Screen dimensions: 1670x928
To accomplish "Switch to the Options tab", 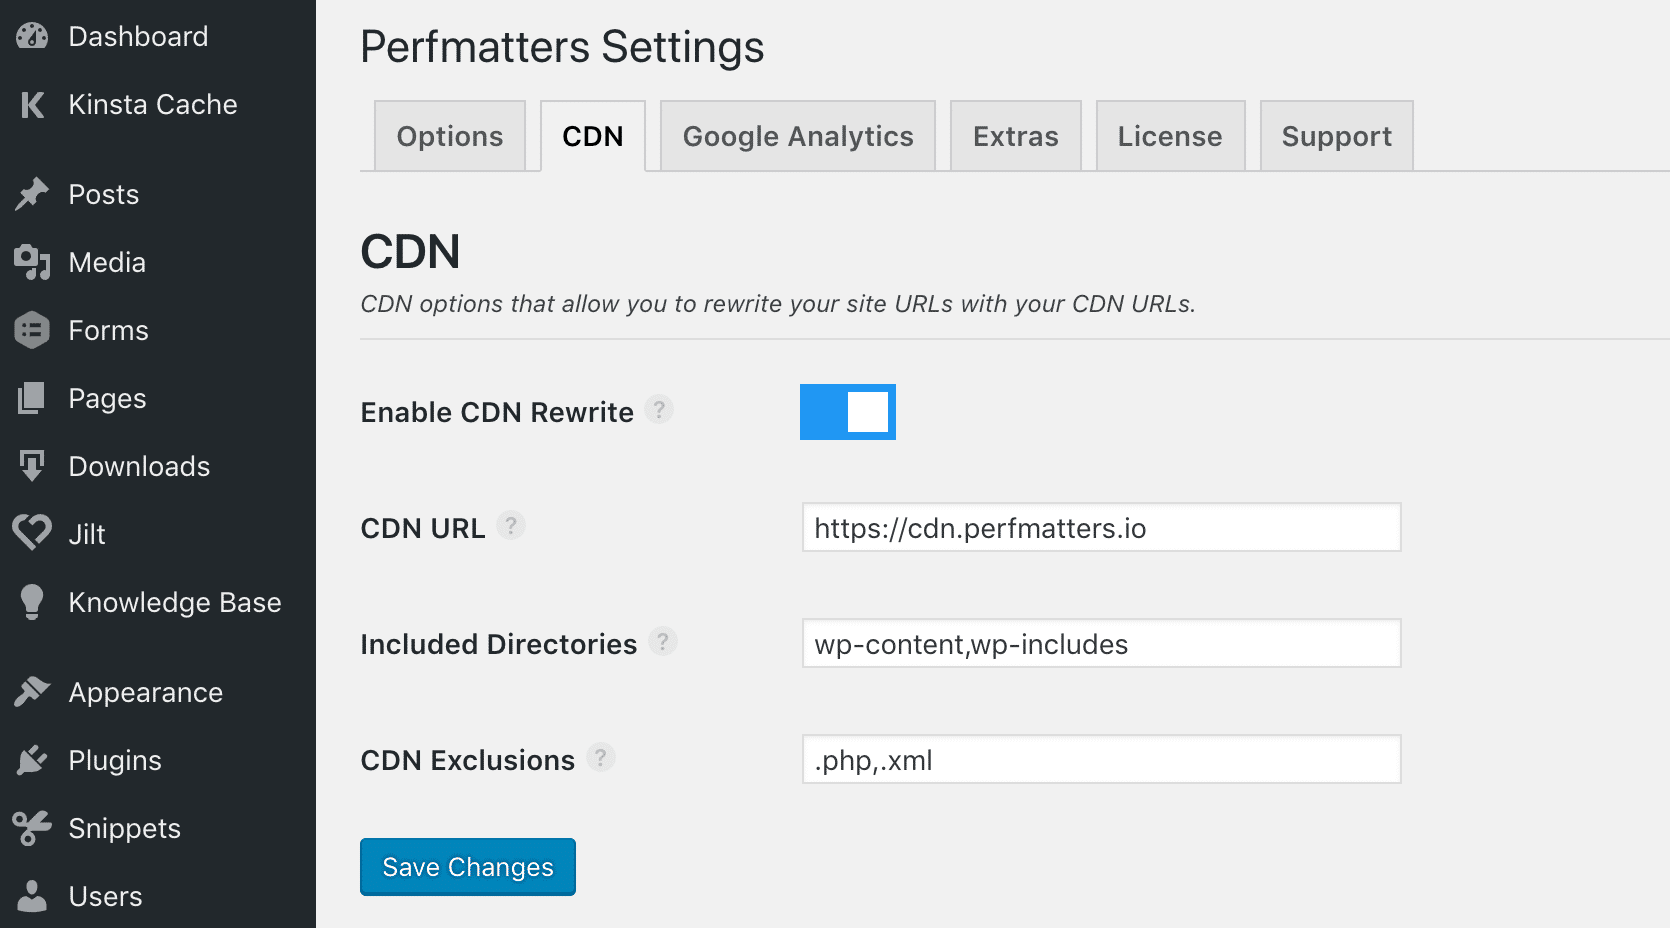I will [449, 136].
